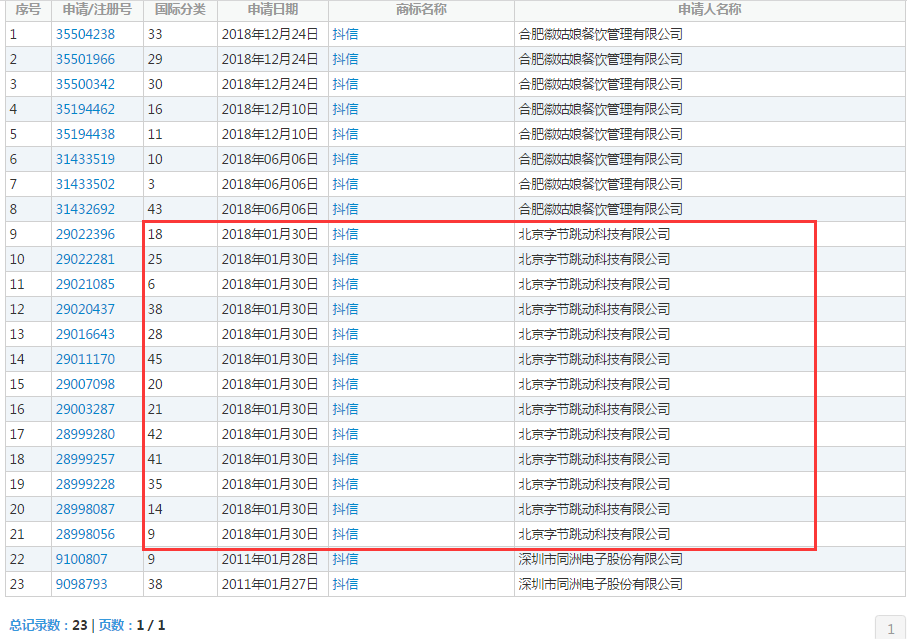
Task: Click the 抖信 link in row 29020437
Action: pyautogui.click(x=345, y=309)
